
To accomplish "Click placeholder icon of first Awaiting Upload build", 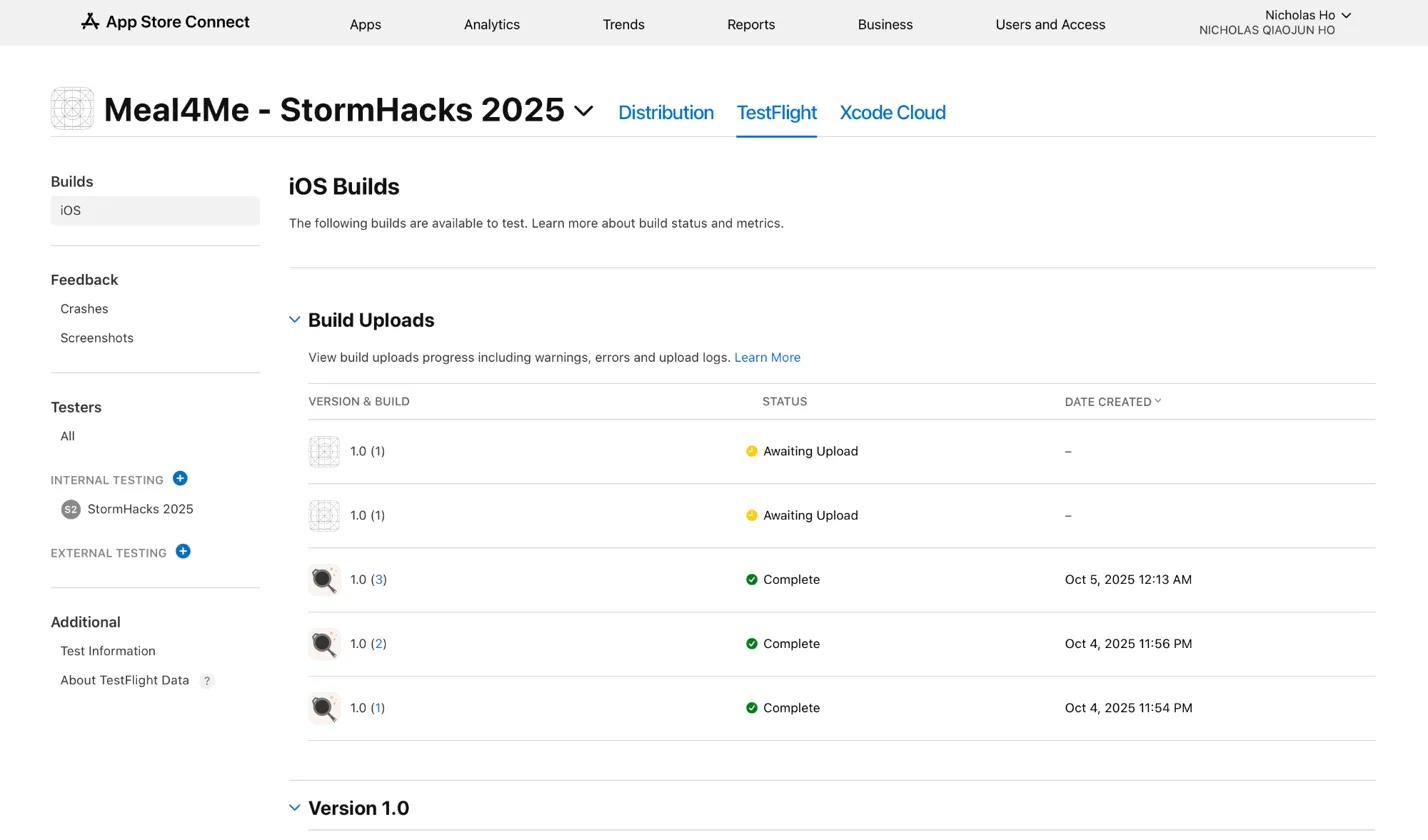I will coord(324,452).
